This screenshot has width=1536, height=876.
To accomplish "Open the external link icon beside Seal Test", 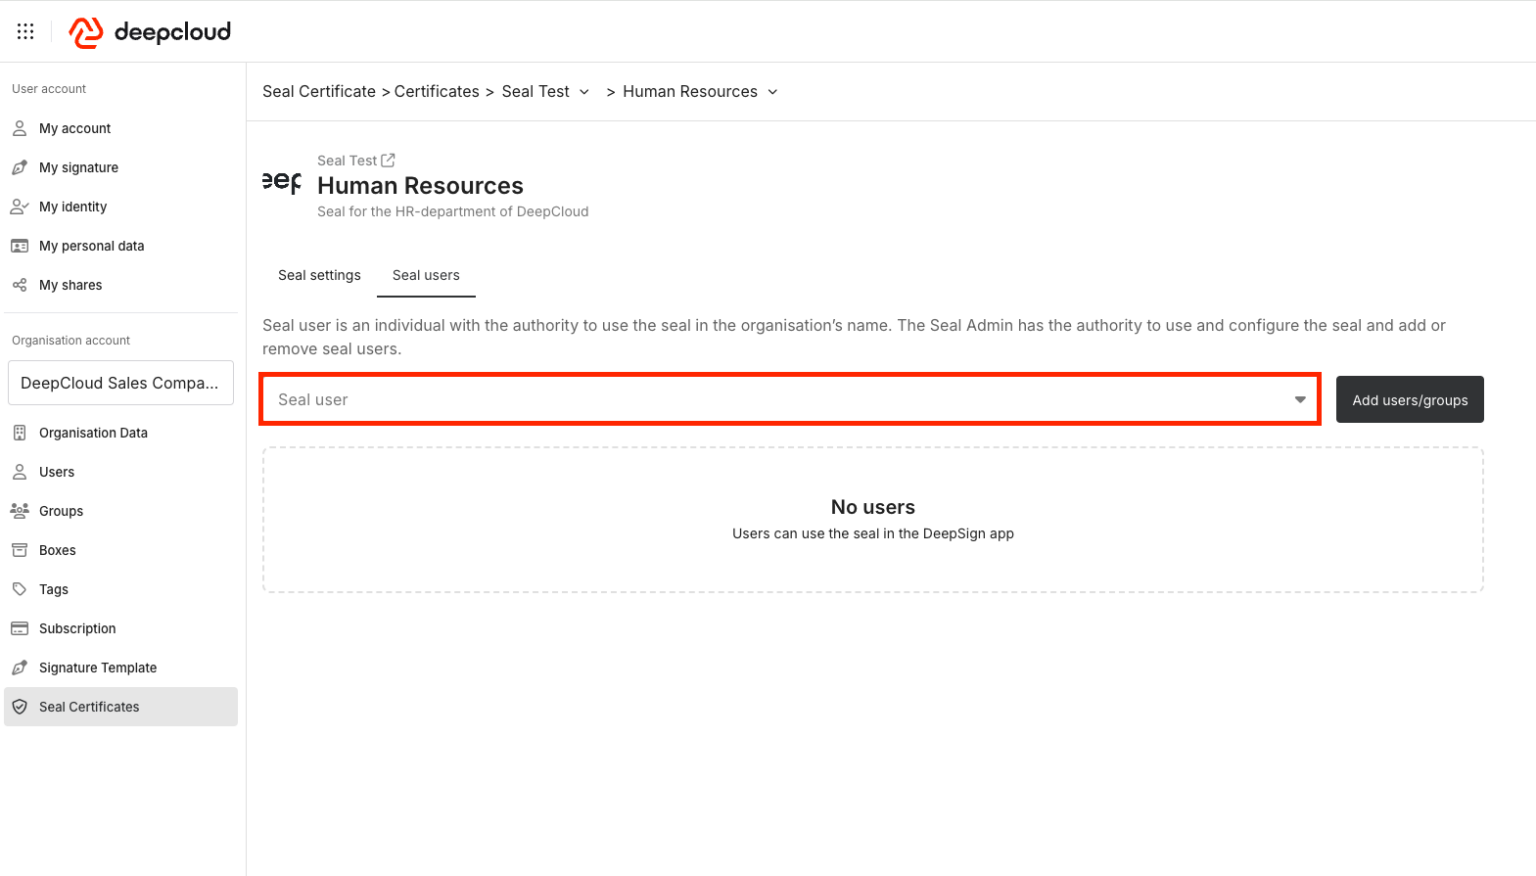I will pos(388,160).
